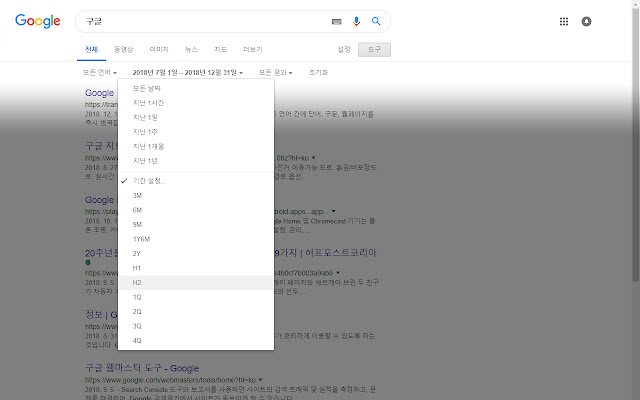Screen dimensions: 640x400
Task: Click the 초기화 reset link
Action: pos(318,73)
